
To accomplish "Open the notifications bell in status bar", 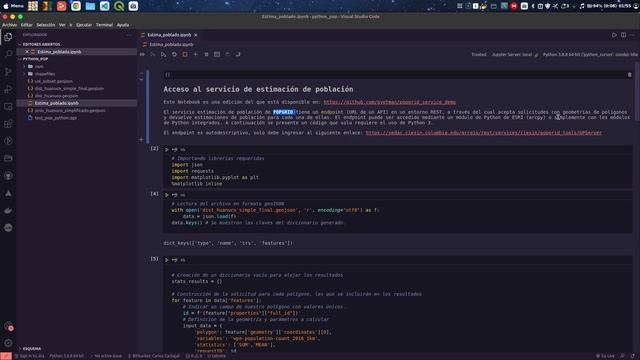I will 633,356.
